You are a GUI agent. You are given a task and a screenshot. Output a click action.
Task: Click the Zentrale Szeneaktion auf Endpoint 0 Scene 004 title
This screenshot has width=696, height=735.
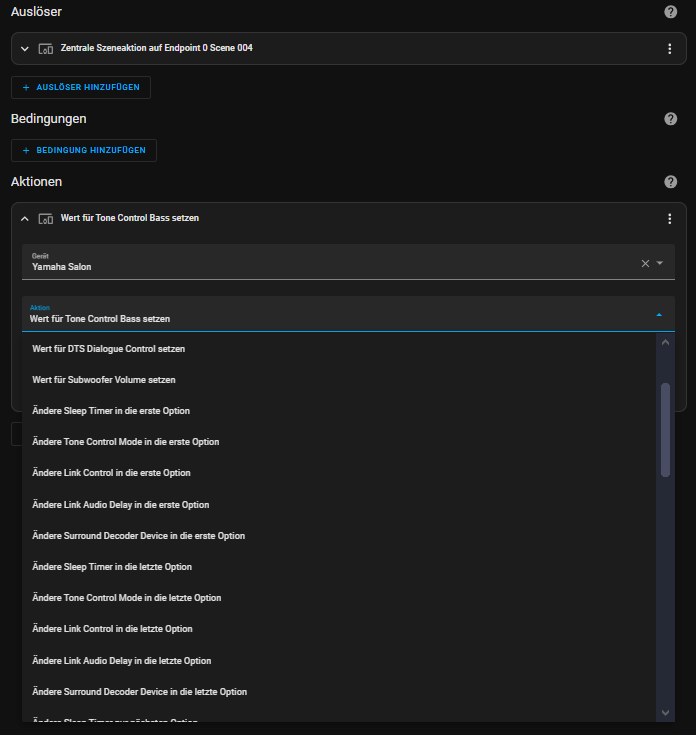157,48
